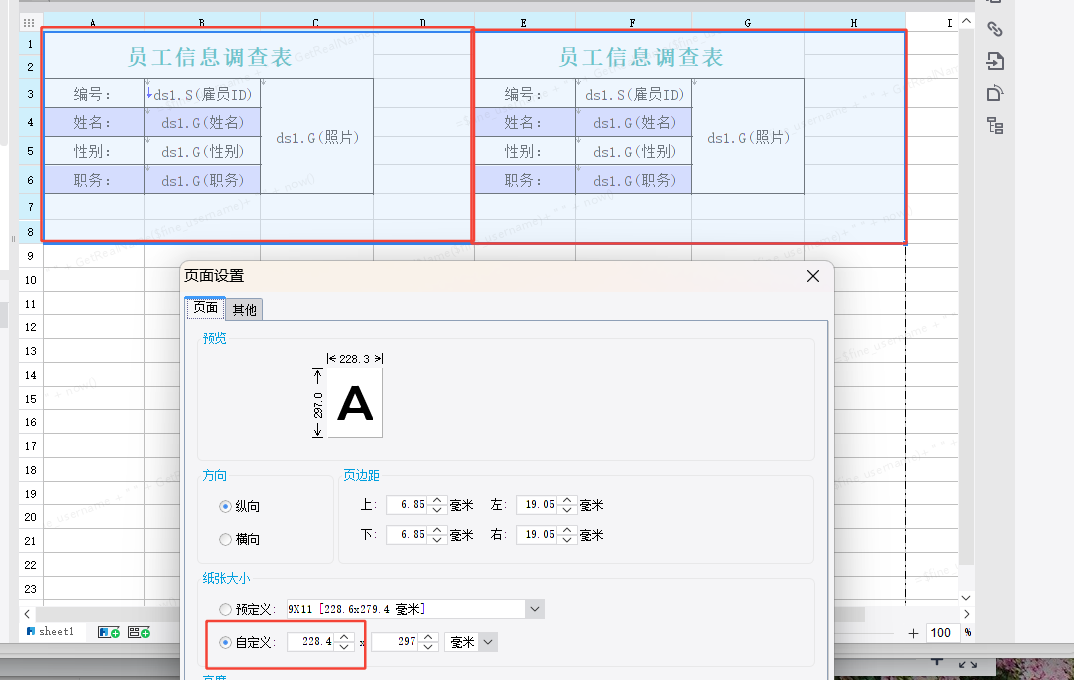
Task: Click the zoom percentage field showing 100
Action: point(940,633)
